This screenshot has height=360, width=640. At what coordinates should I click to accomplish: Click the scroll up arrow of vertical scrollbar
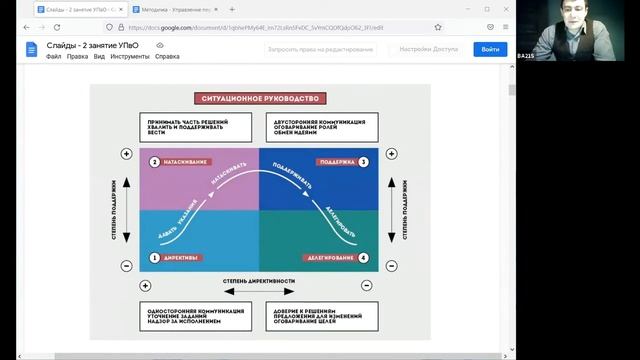tap(512, 67)
